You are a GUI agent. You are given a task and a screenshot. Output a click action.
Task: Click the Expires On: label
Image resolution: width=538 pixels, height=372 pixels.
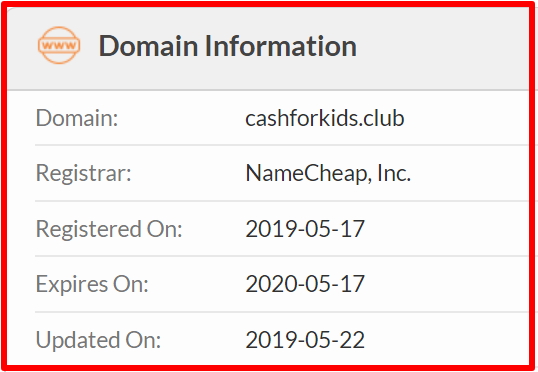(92, 284)
